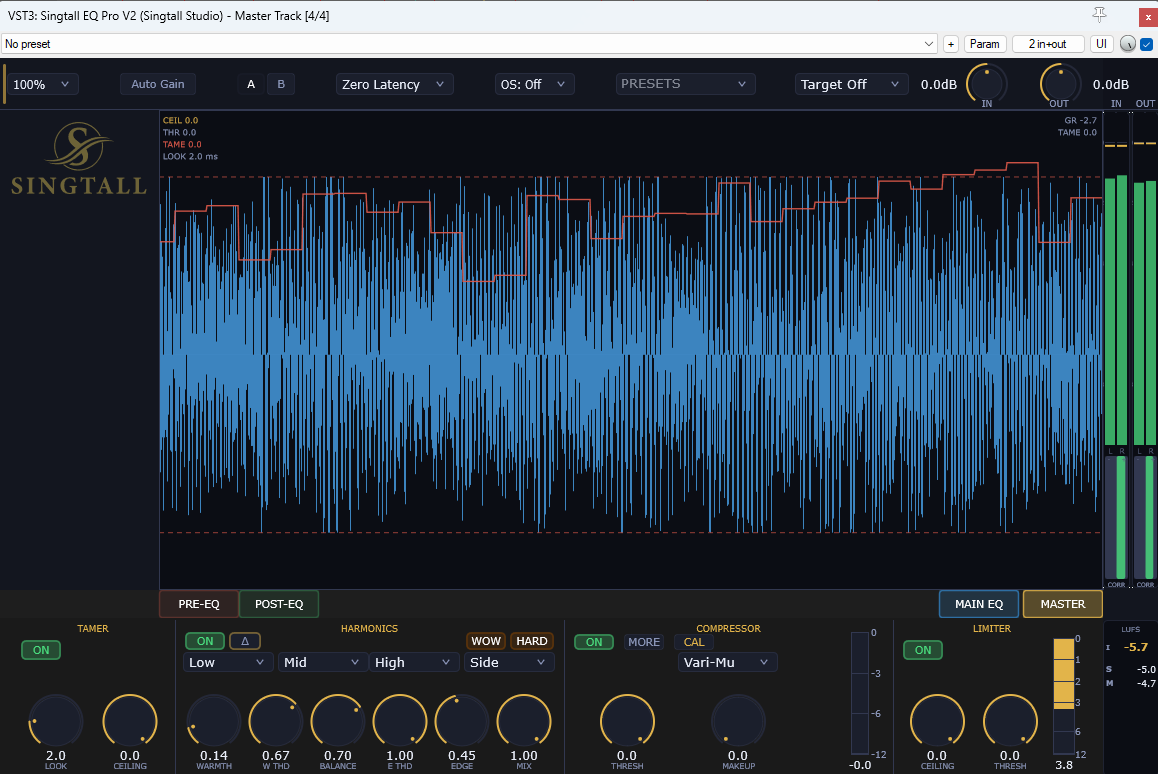Image resolution: width=1158 pixels, height=774 pixels.
Task: Click the Param button
Action: [984, 44]
